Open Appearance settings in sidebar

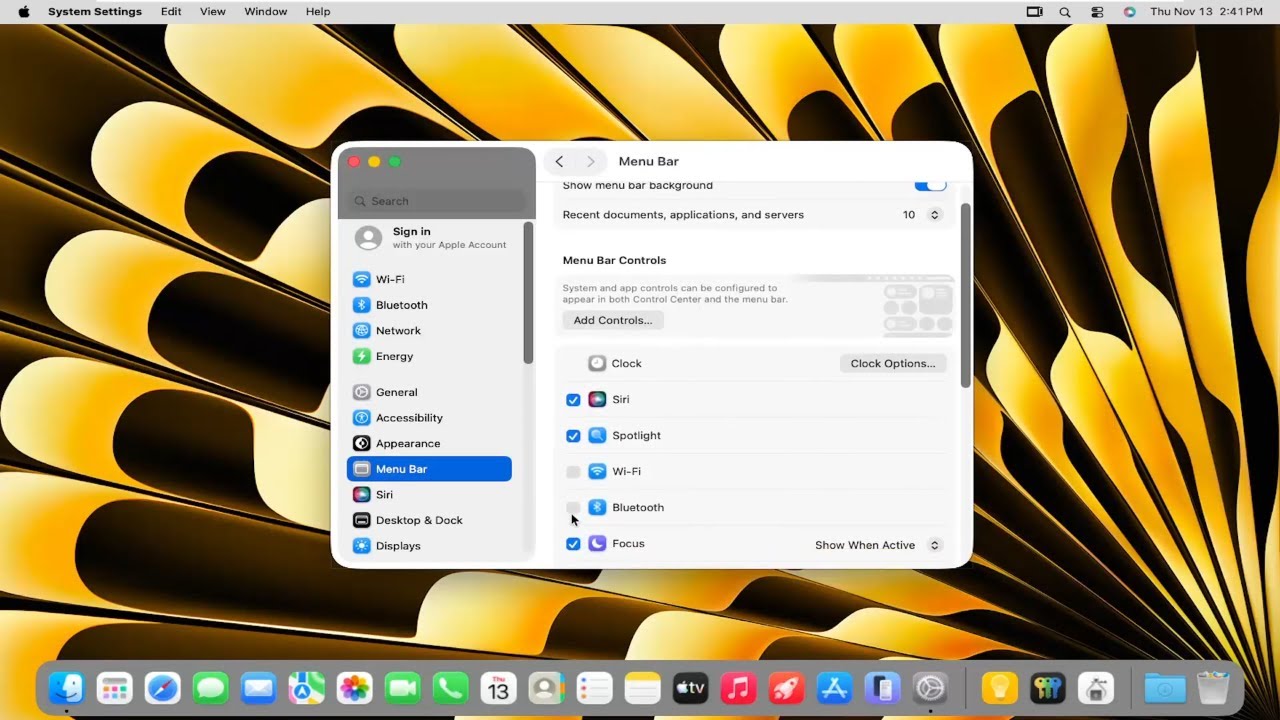429,443
